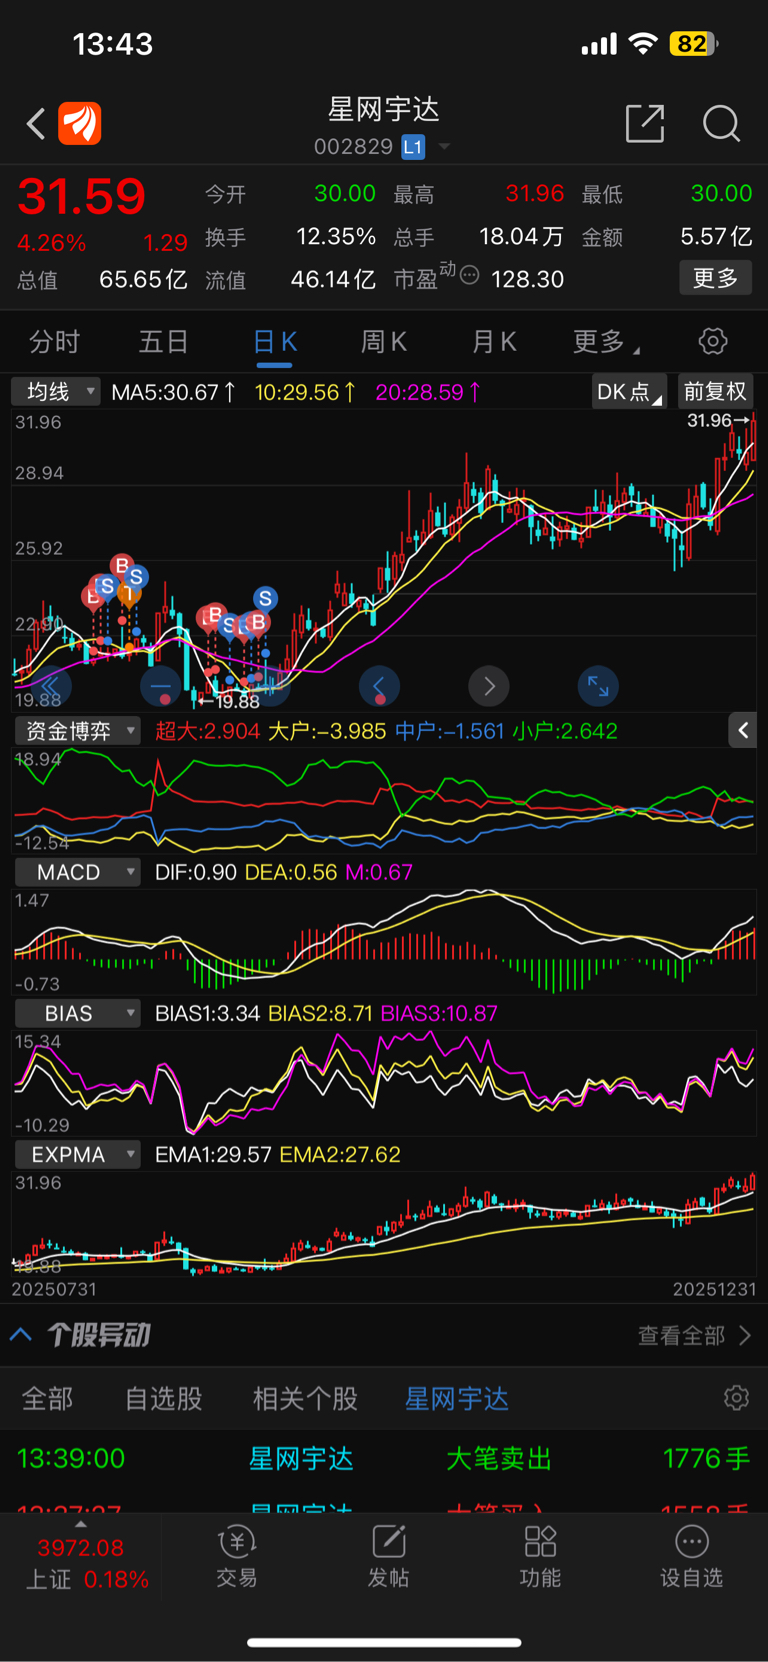This screenshot has height=1662, width=768.
Task: Tap the share/export icon
Action: (645, 123)
